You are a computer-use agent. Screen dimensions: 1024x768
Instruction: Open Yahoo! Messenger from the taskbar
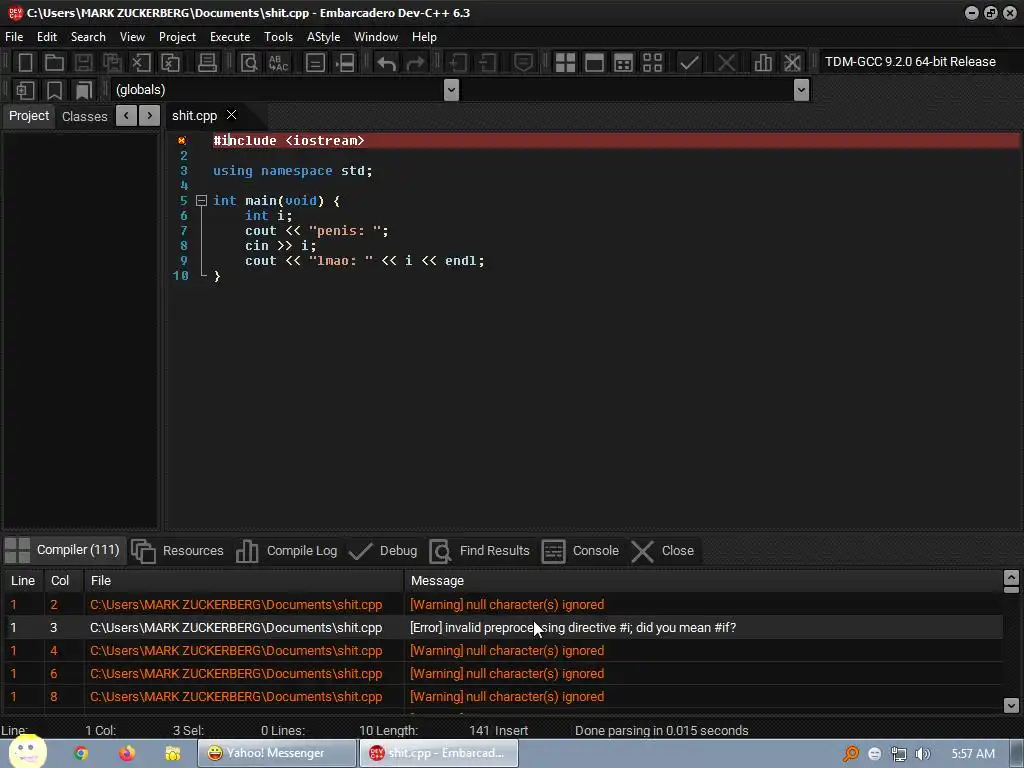tap(277, 753)
